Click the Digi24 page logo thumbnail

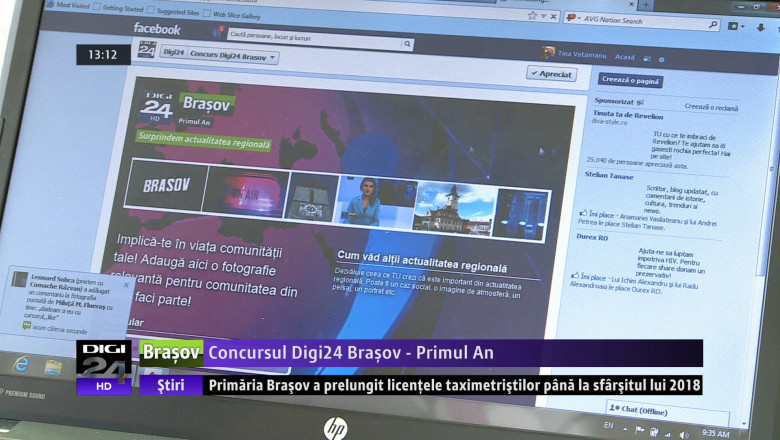pos(147,50)
